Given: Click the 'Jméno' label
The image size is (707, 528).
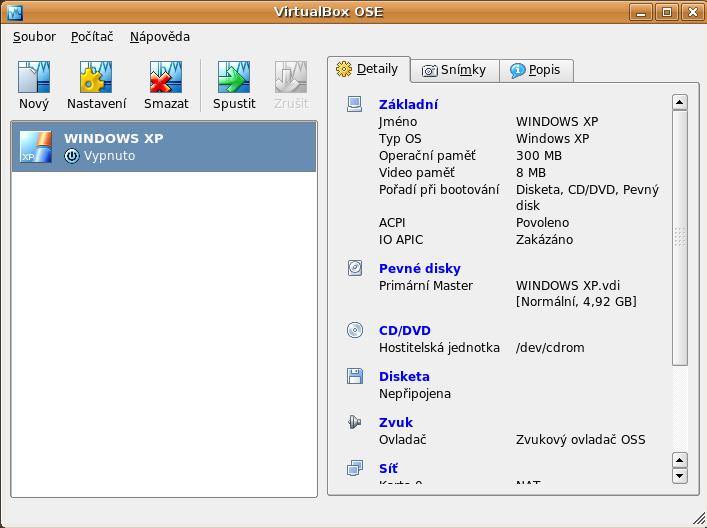Looking at the screenshot, I should (x=398, y=122).
